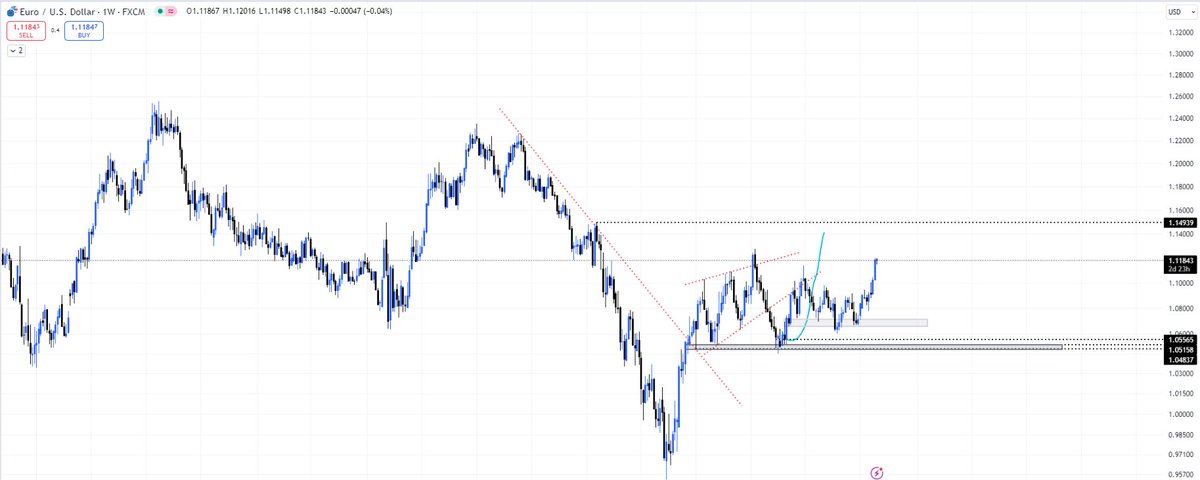
Task: Select the long red dotted descending trendline
Action: [x=620, y=257]
